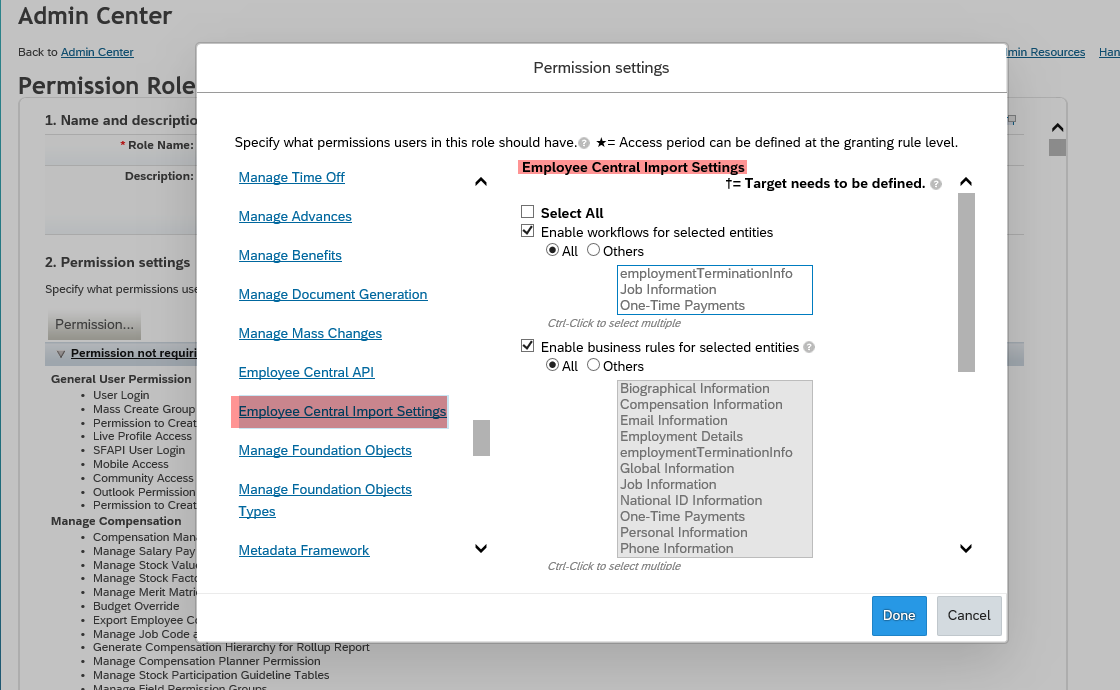Select 'Others' radio under Enable business rules
This screenshot has width=1120, height=690.
593,365
